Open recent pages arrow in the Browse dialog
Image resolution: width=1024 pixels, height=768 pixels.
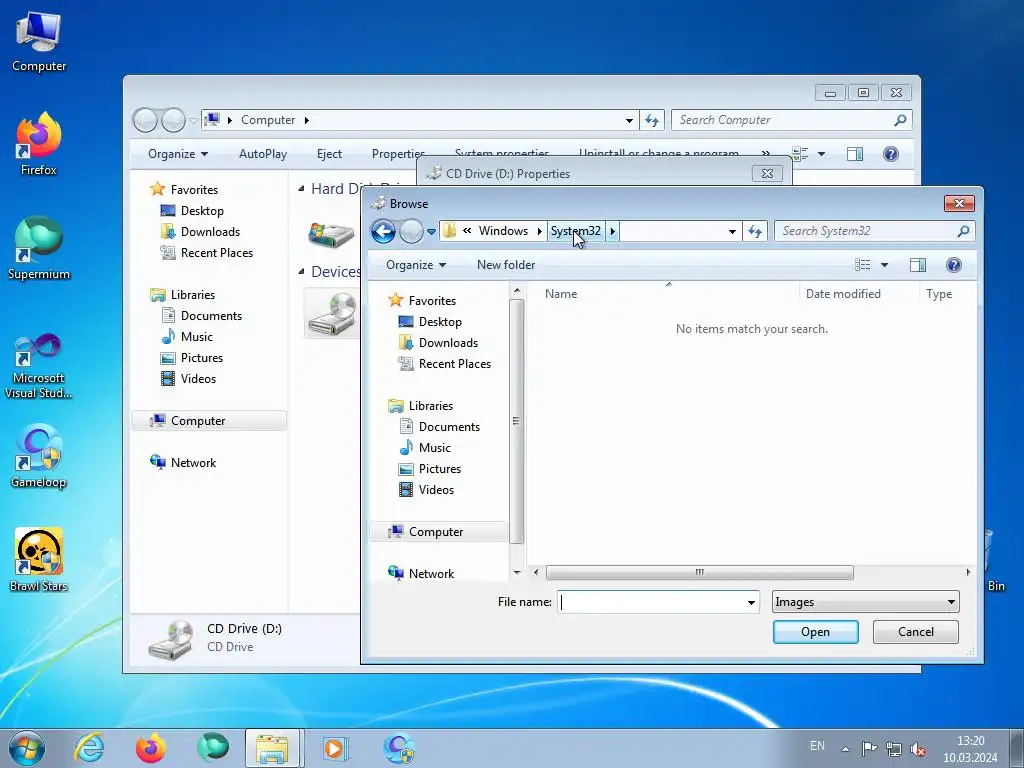[431, 231]
